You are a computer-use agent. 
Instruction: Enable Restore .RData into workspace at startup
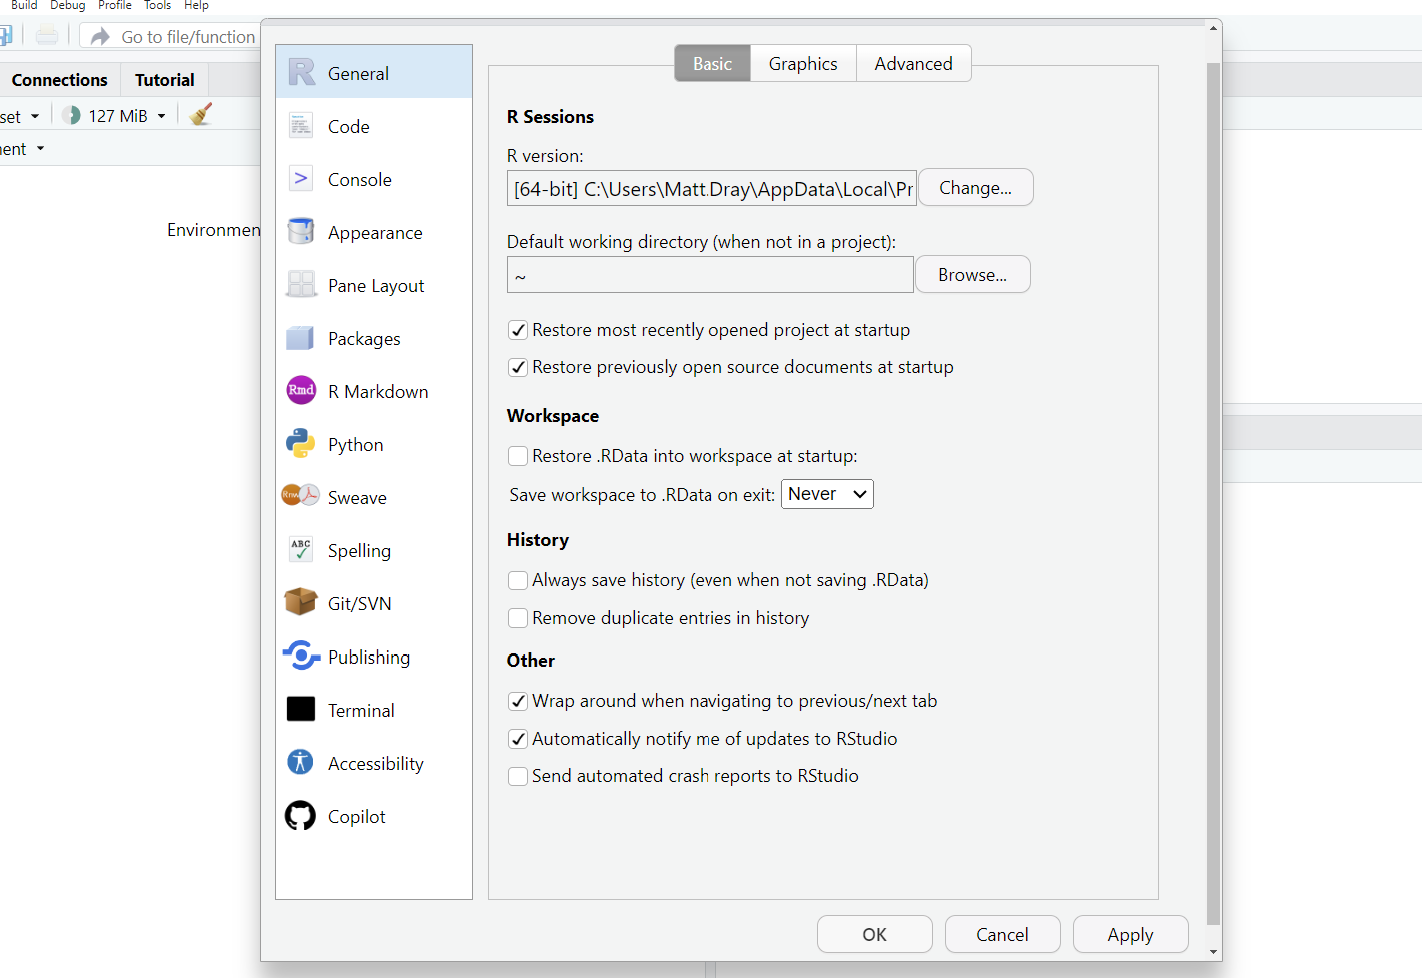coord(518,456)
